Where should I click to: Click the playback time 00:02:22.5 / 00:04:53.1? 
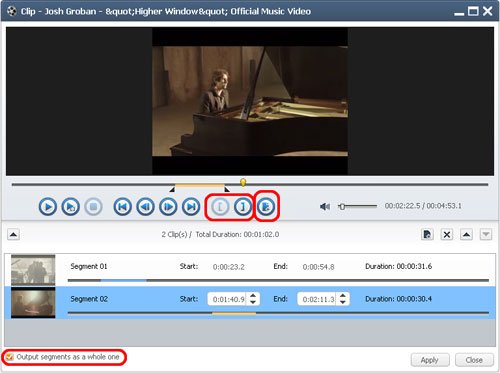423,206
